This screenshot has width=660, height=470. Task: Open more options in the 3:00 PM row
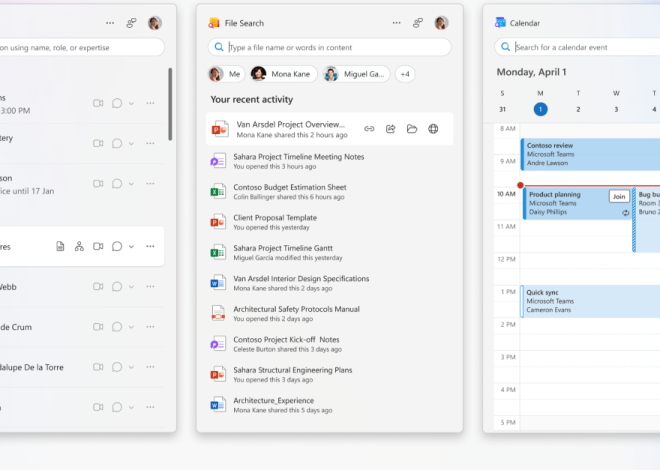(150, 103)
